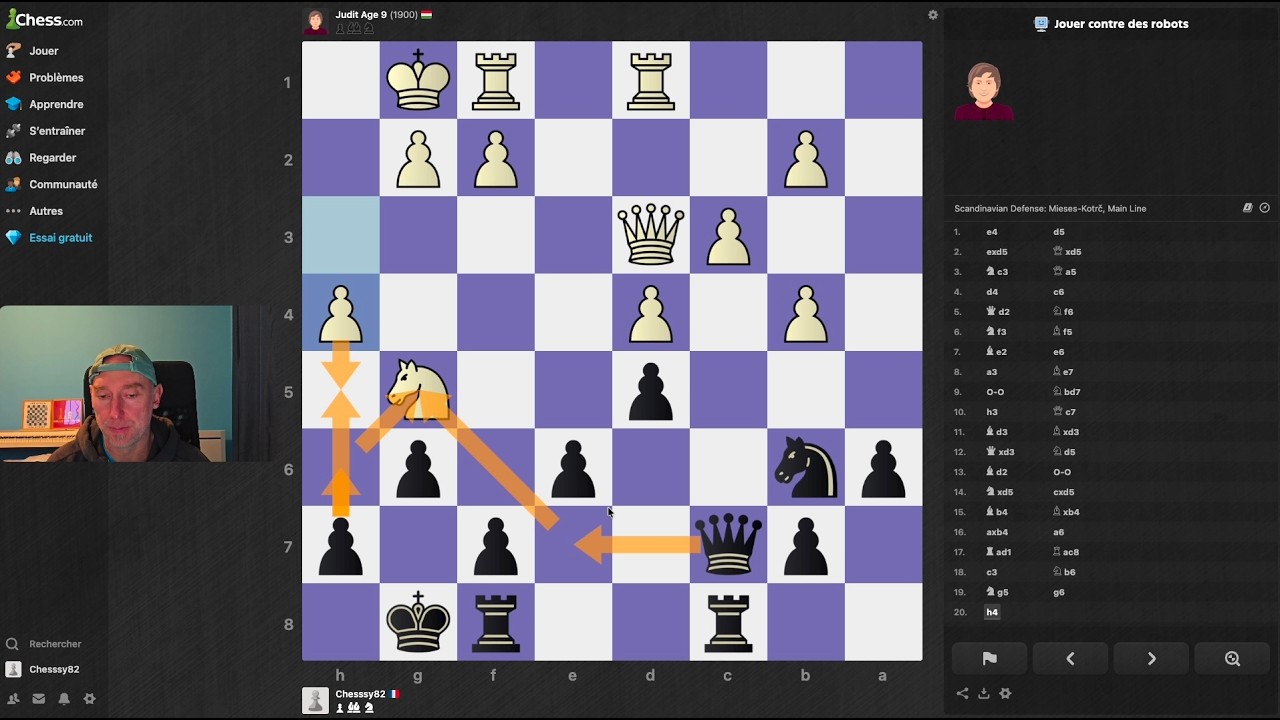The image size is (1280, 720).
Task: Click the black rook on c8
Action: tap(728, 622)
